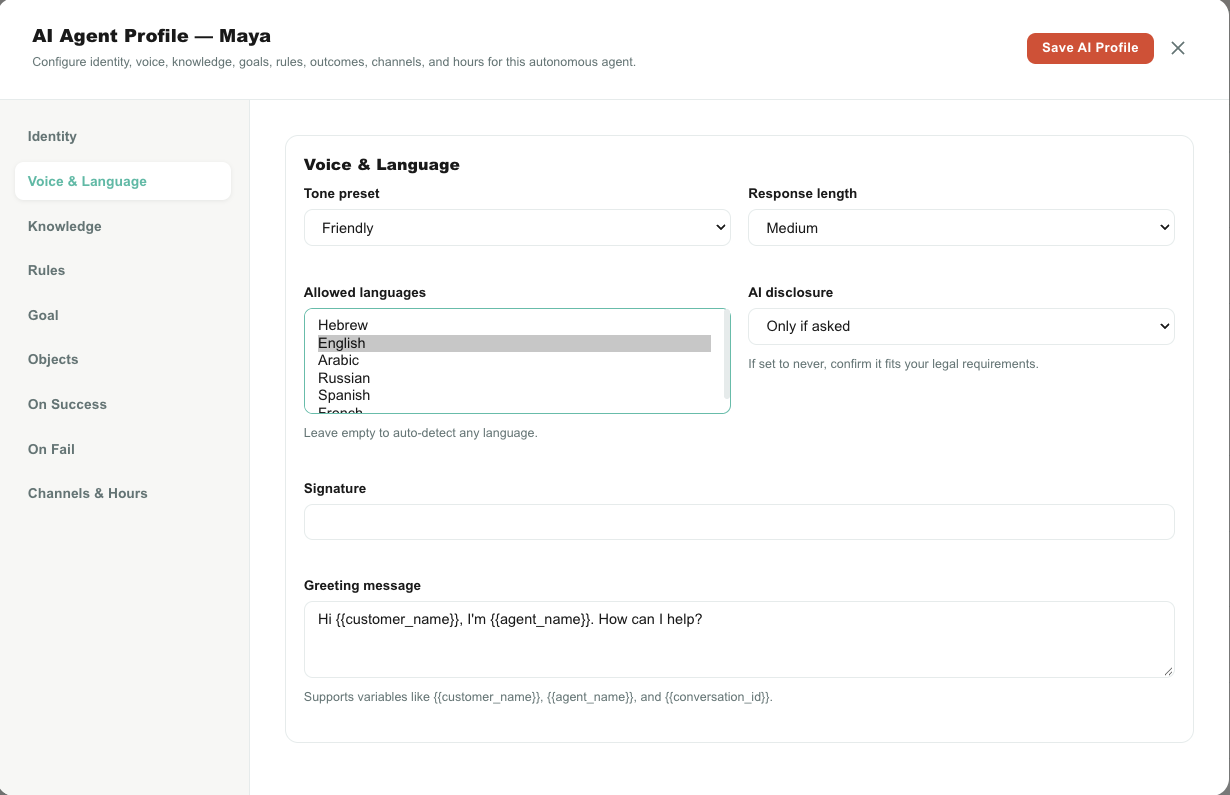The image size is (1230, 795).
Task: Go to the Knowledge section
Action: pyautogui.click(x=123, y=226)
